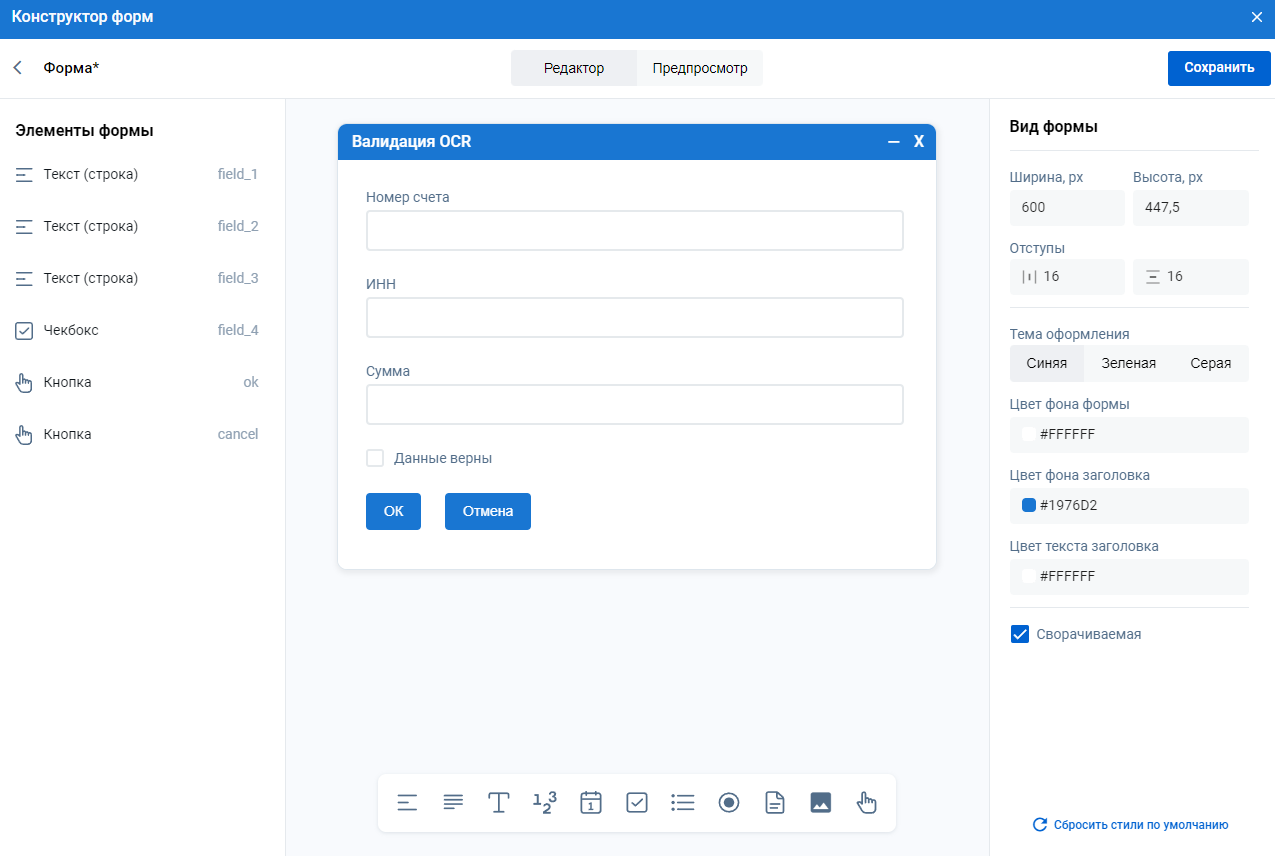Click the Сохранить button
Viewport: 1275px width, 858px height.
tap(1218, 68)
